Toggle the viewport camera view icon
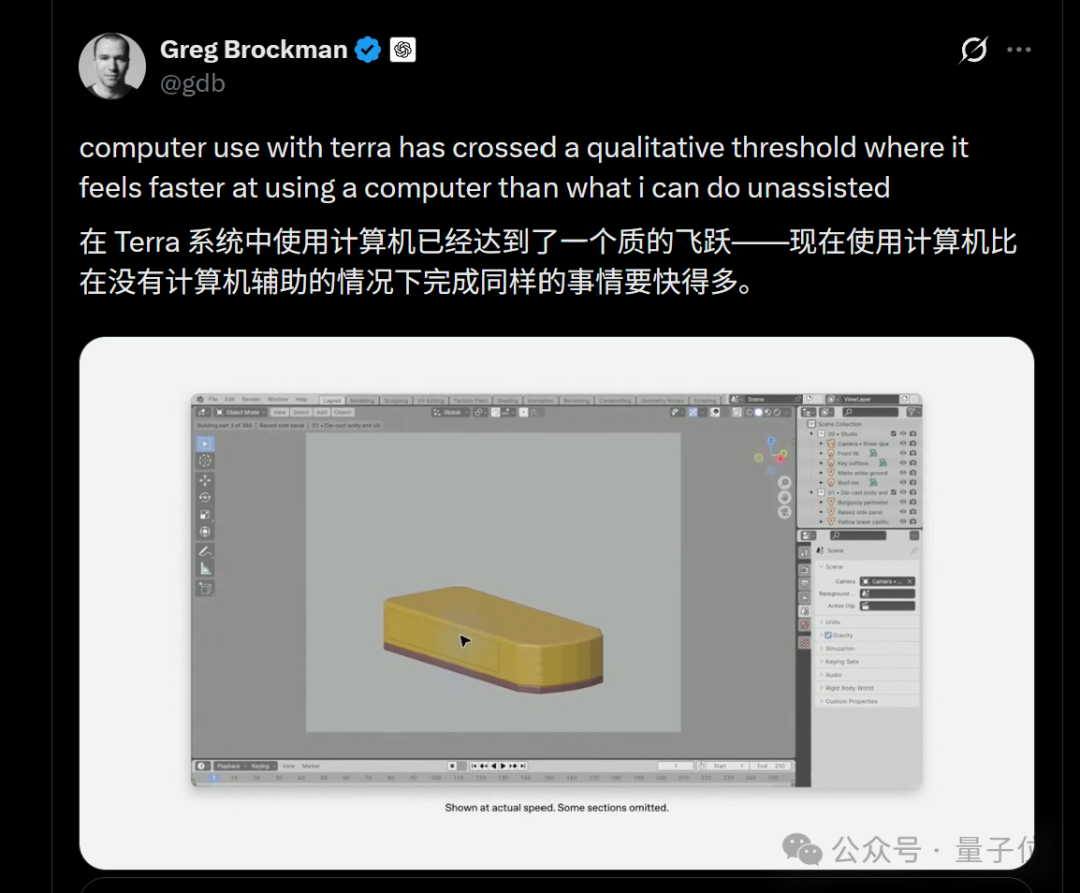The height and width of the screenshot is (893, 1080). pos(784,512)
